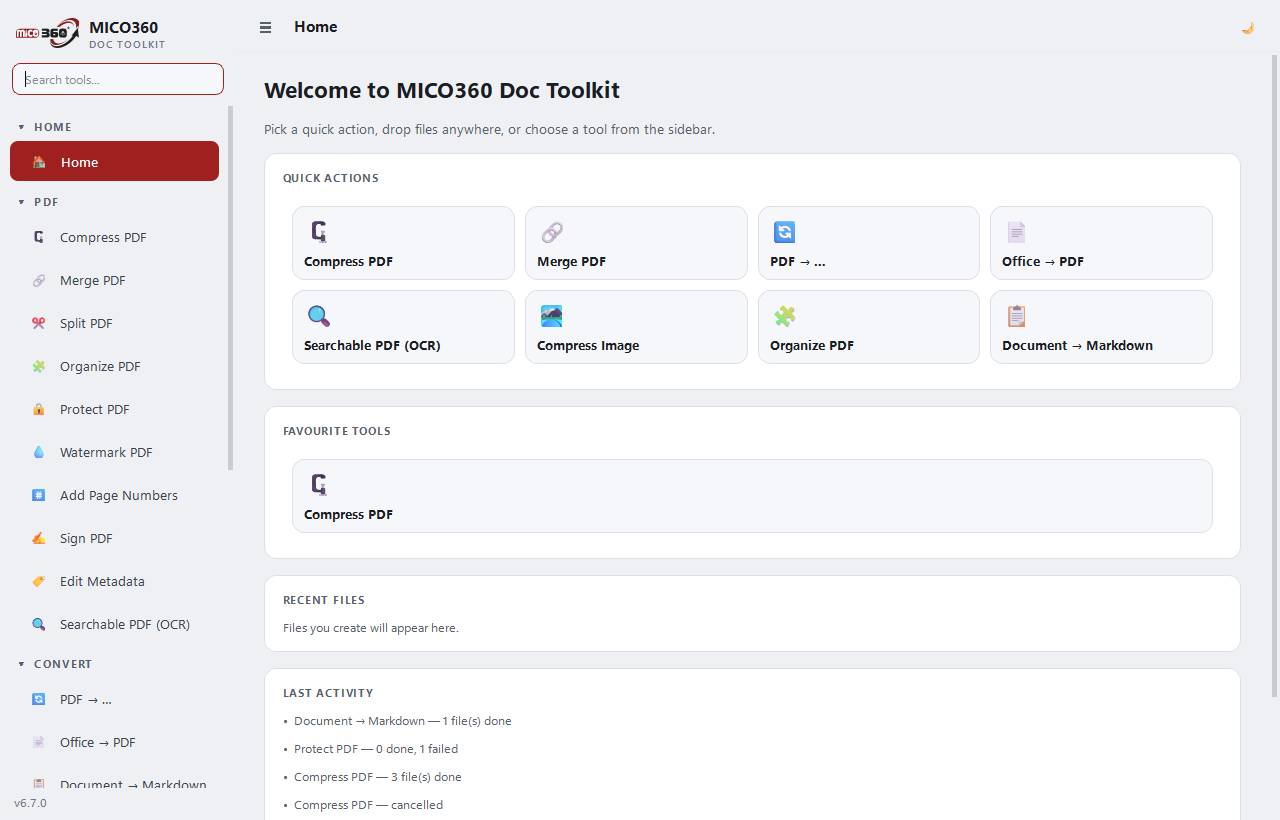Open Office → PDF from the sidebar label
This screenshot has height=820, width=1280.
[98, 742]
